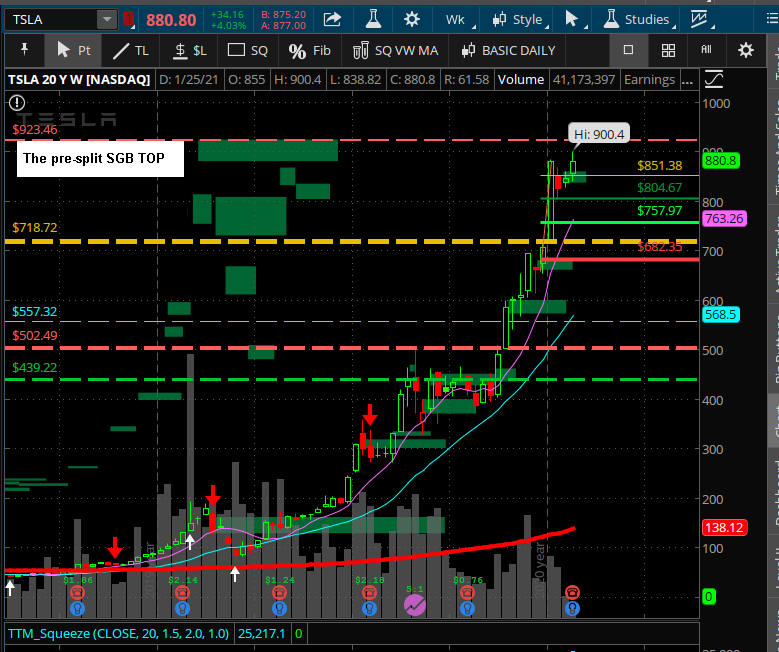This screenshot has height=652, width=779.
Task: Click the ellipsis after Earnings in header
Action: [x=688, y=80]
